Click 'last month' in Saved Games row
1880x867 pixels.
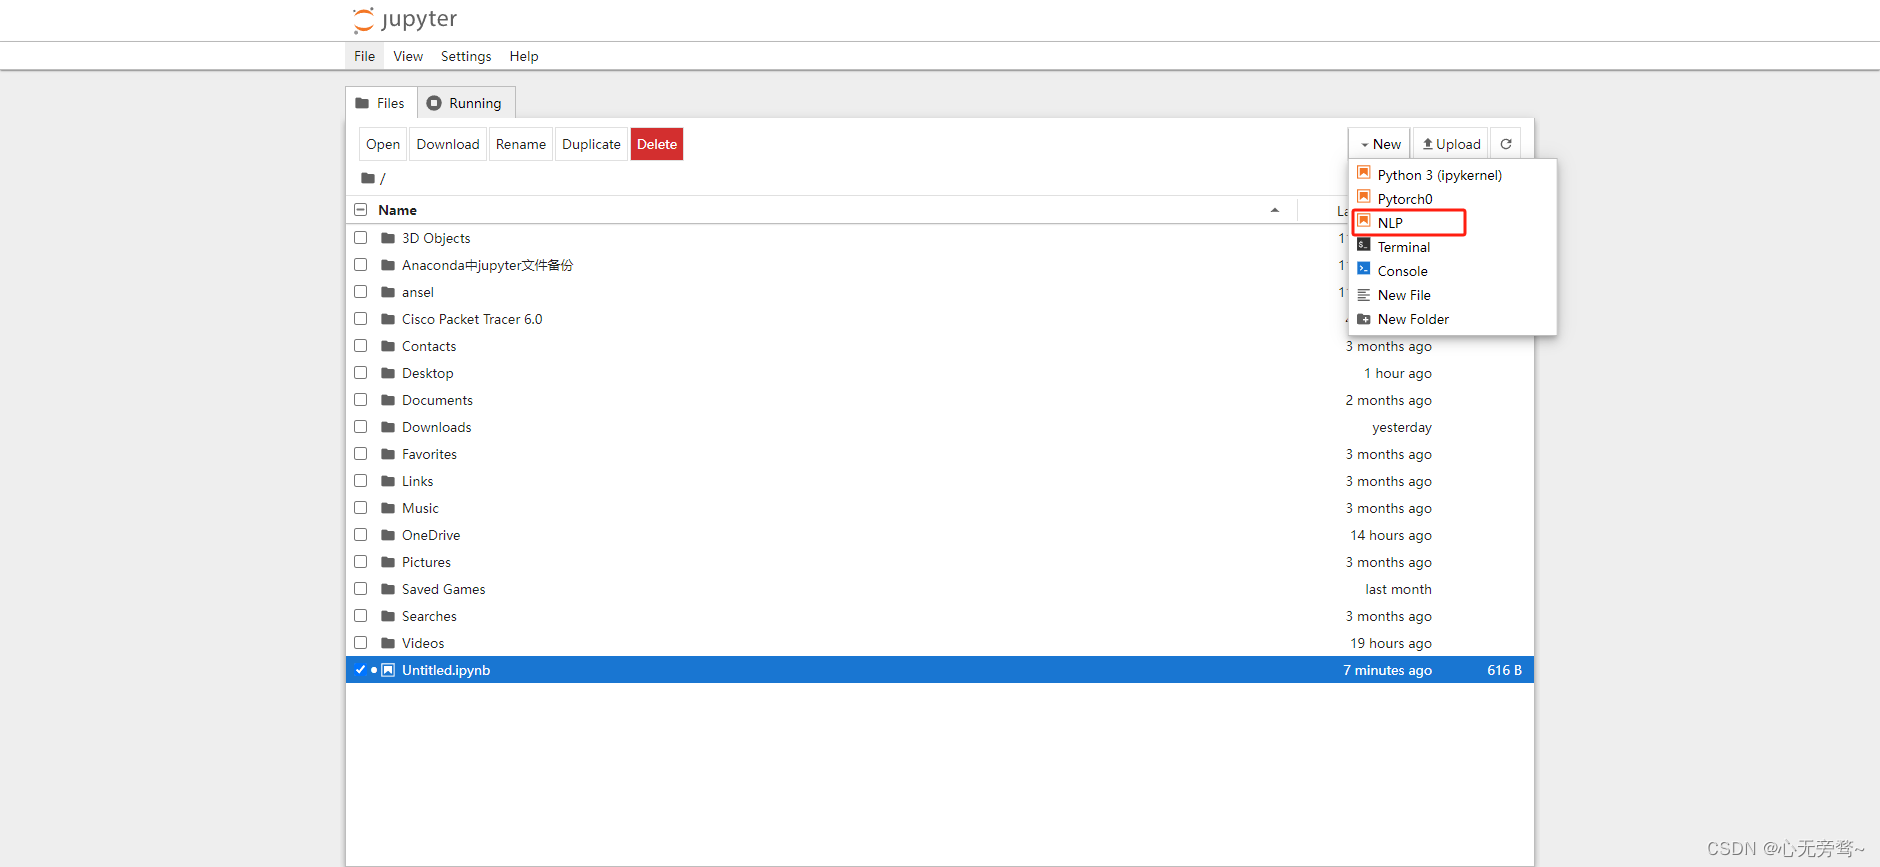point(1398,589)
